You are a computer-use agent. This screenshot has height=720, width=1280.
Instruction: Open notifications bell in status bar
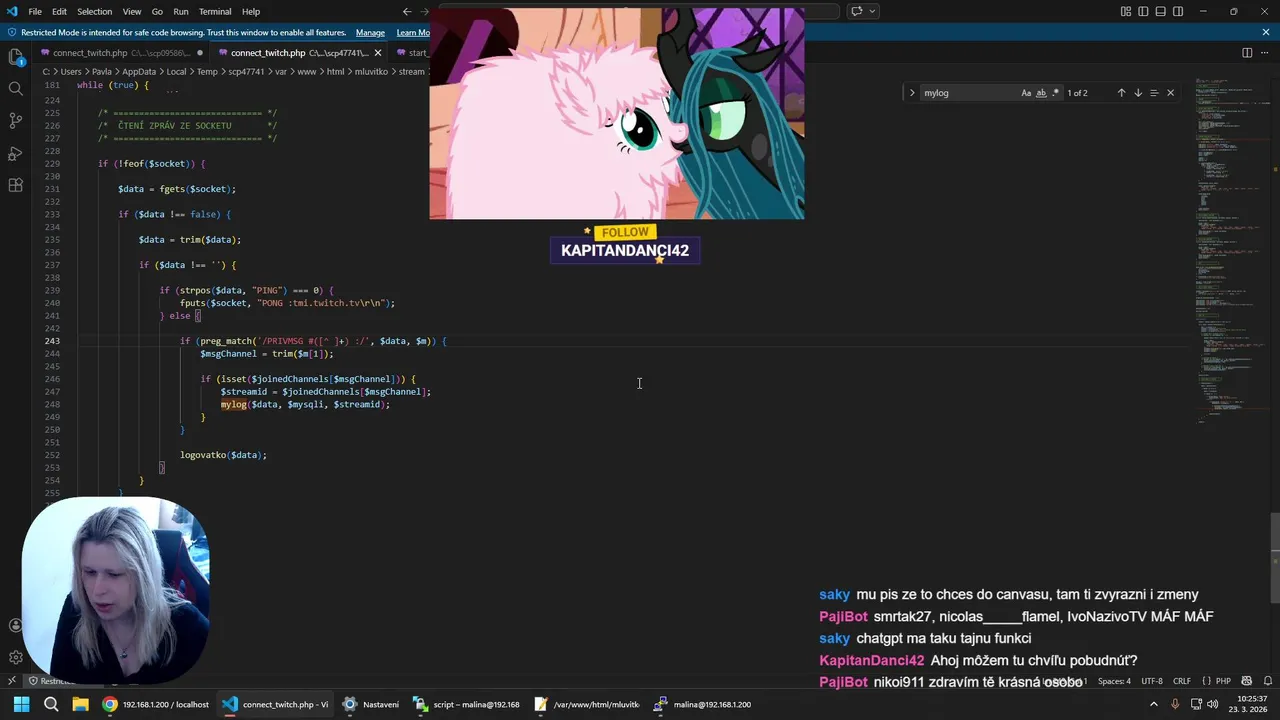point(1266,681)
